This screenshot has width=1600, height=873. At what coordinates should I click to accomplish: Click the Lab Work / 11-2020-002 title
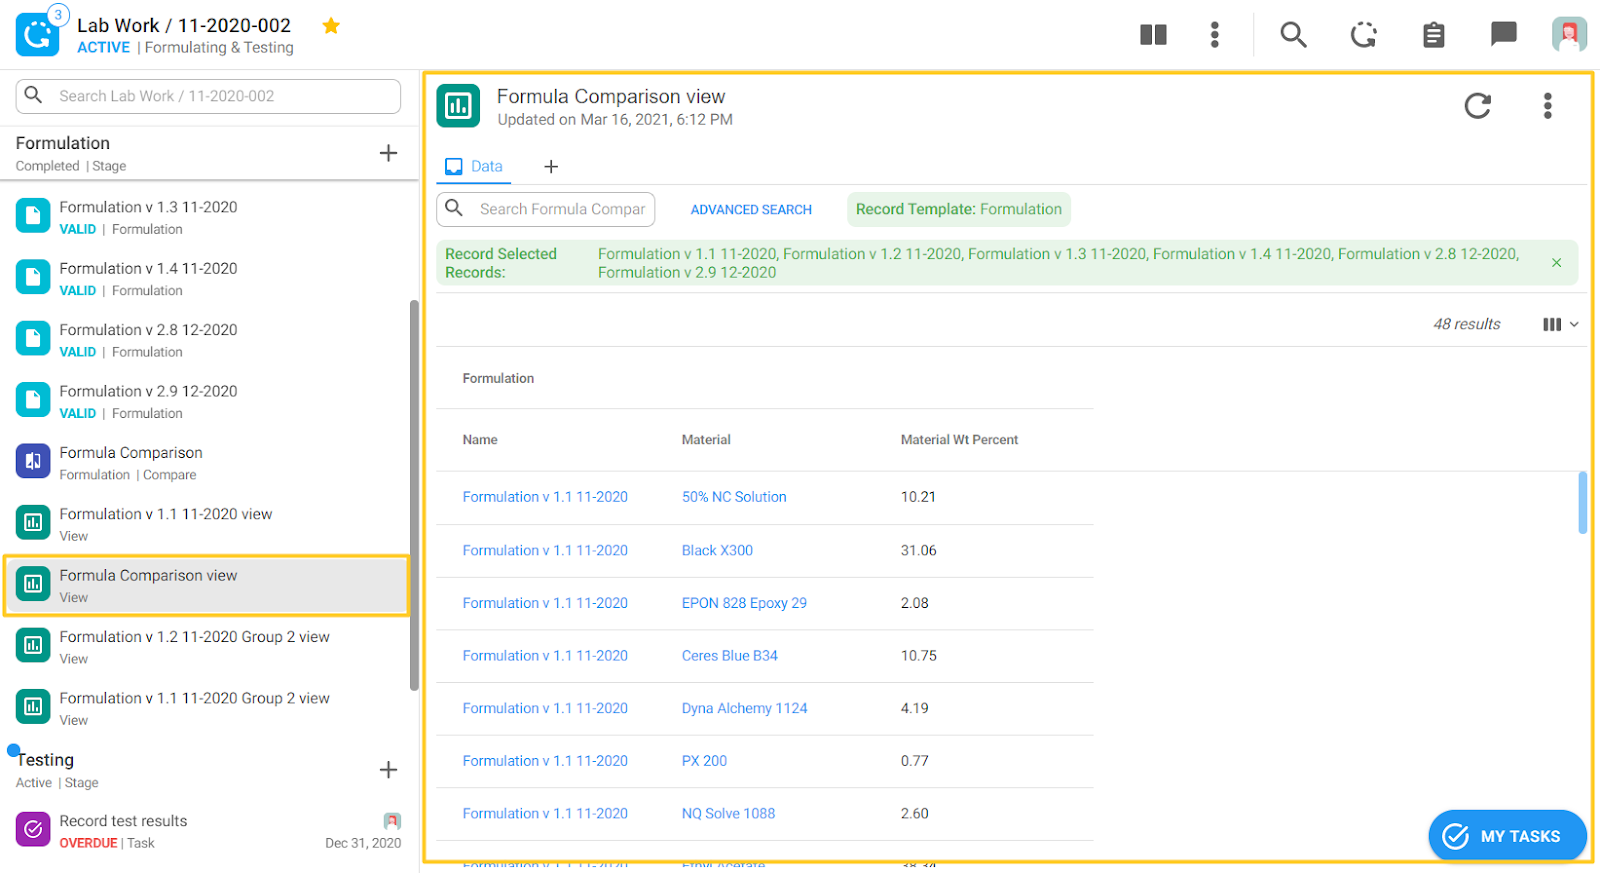184,25
